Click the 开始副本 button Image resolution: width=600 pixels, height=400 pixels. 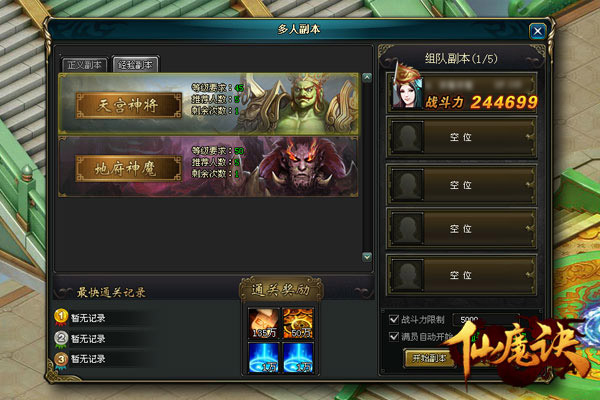click(429, 359)
